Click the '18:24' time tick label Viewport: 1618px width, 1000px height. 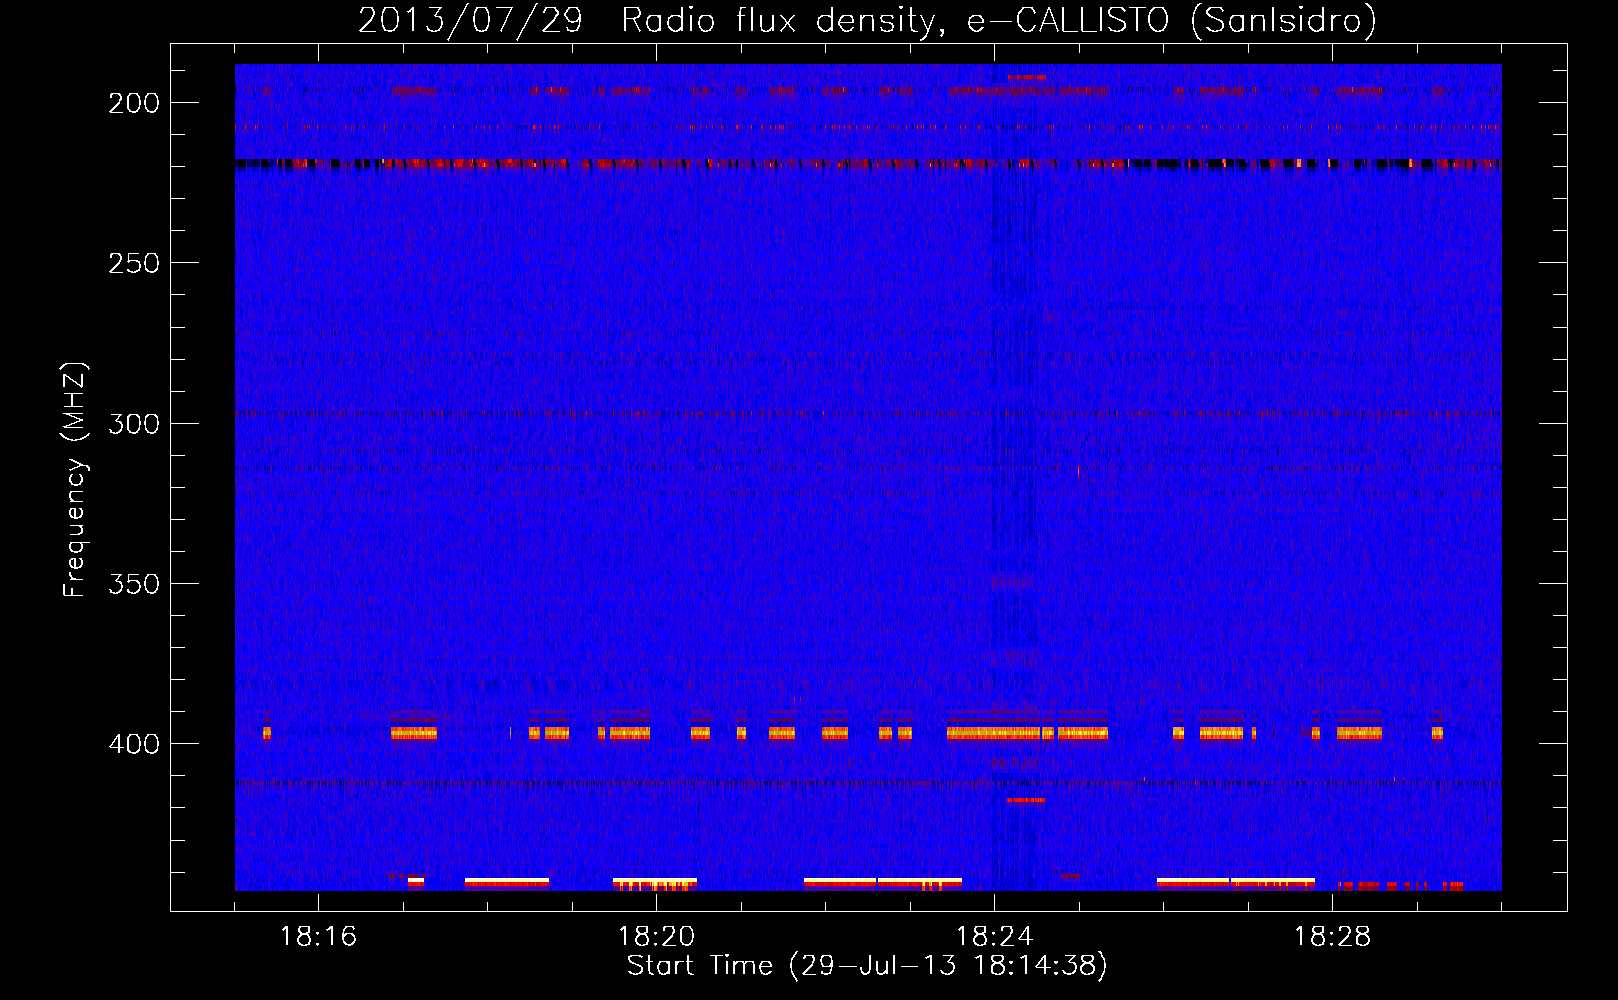994,936
